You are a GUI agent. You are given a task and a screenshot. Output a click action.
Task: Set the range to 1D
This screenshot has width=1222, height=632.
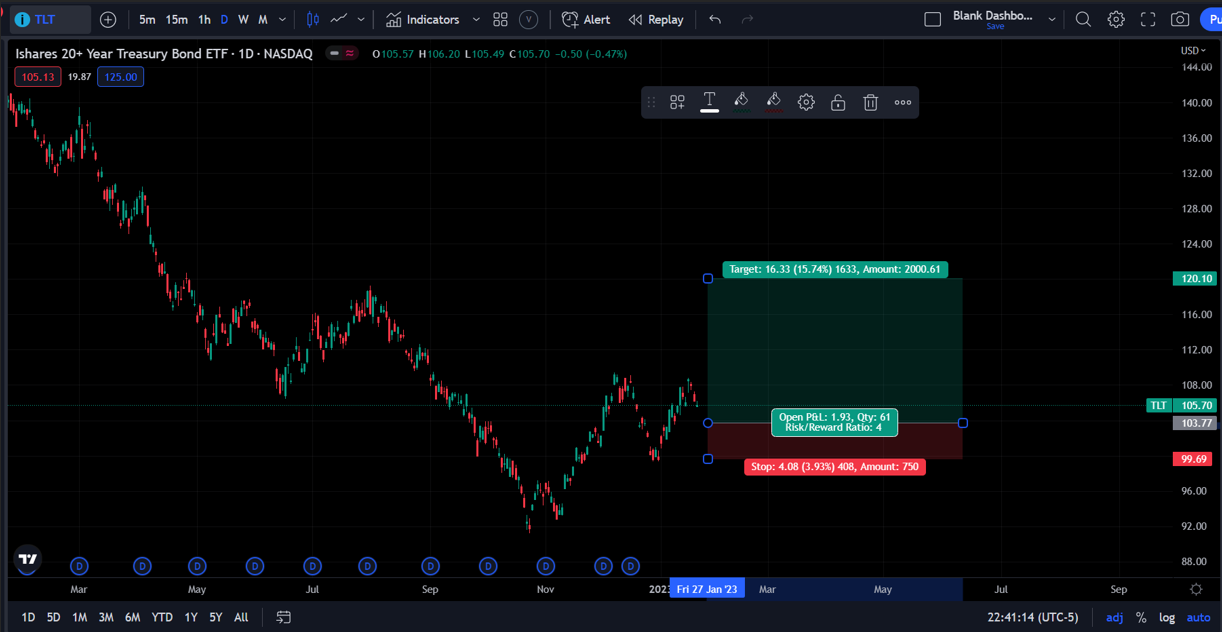(x=28, y=617)
